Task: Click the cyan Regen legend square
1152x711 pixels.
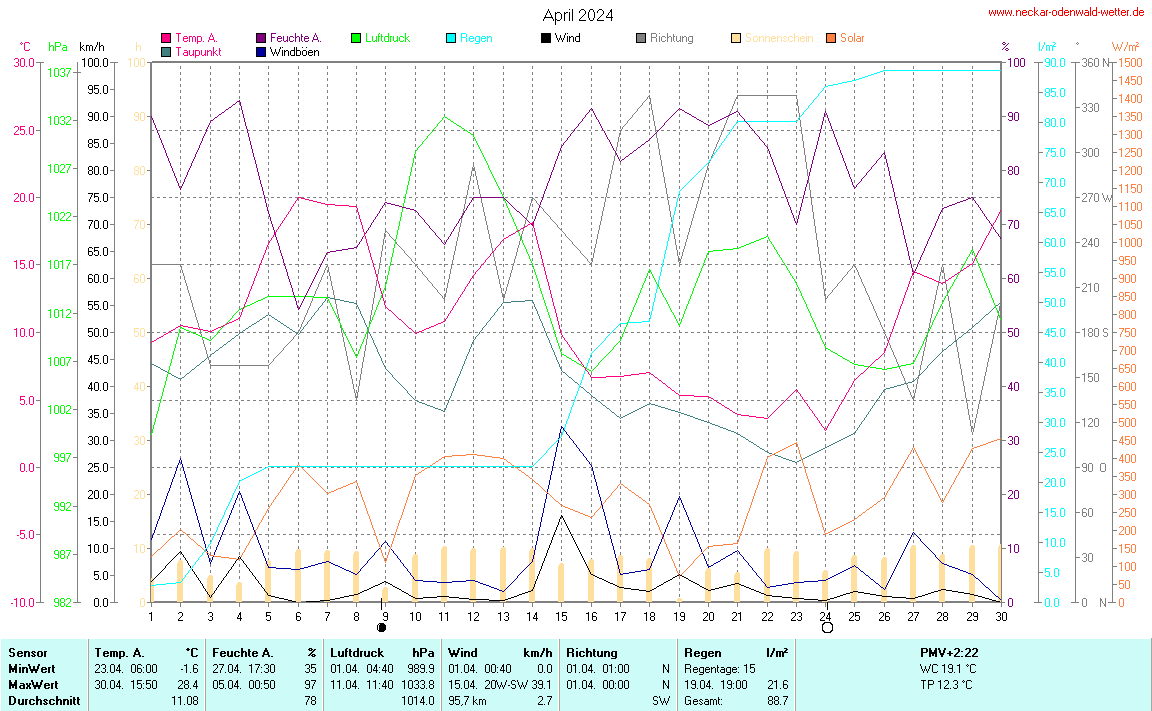Action: [451, 38]
